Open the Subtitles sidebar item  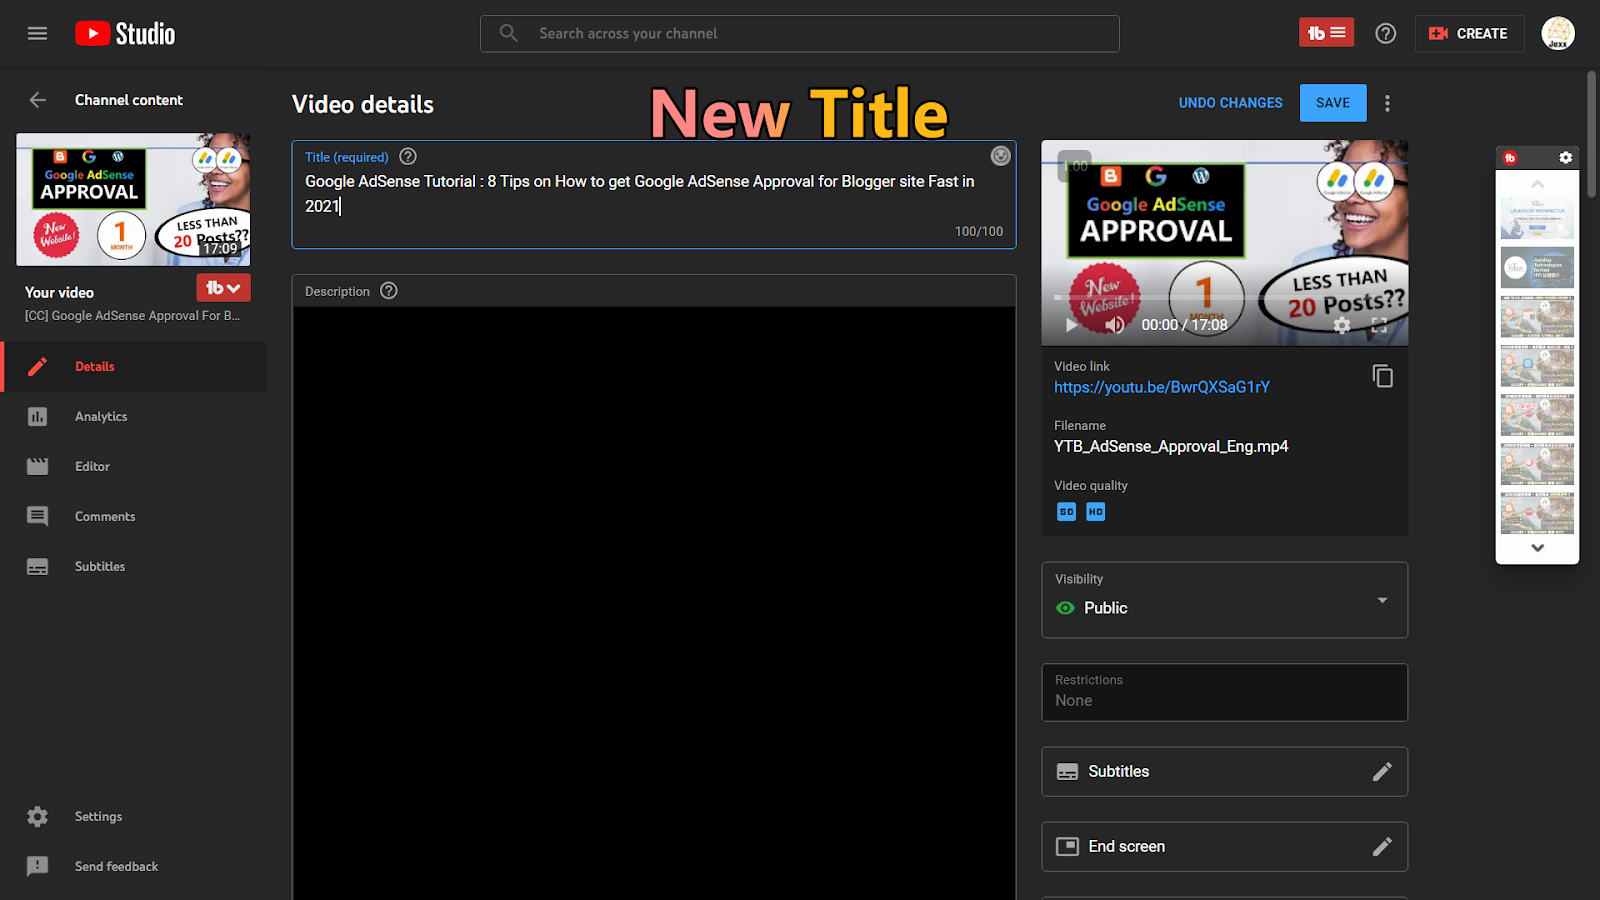pyautogui.click(x=135, y=567)
